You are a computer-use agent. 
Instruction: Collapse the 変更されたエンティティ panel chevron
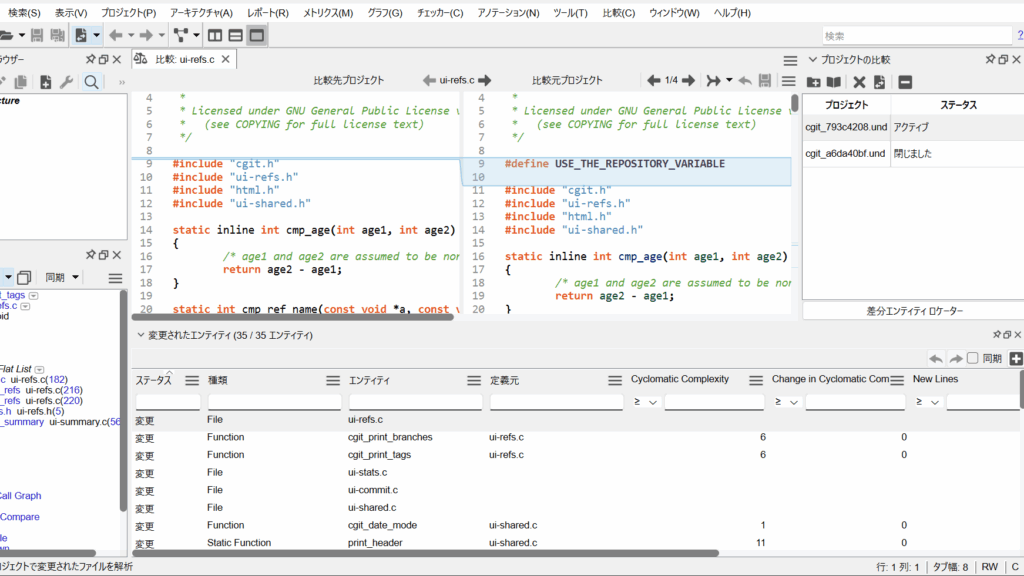pyautogui.click(x=140, y=335)
